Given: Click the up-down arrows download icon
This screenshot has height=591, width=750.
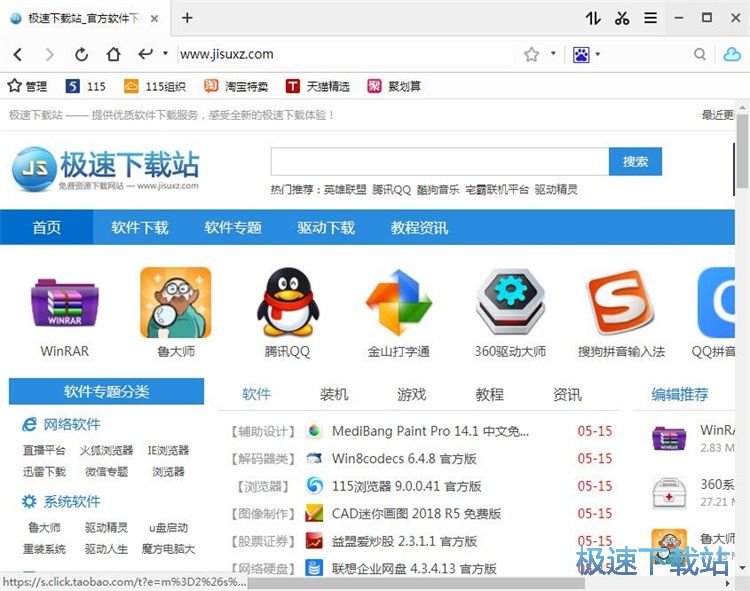Looking at the screenshot, I should point(593,18).
